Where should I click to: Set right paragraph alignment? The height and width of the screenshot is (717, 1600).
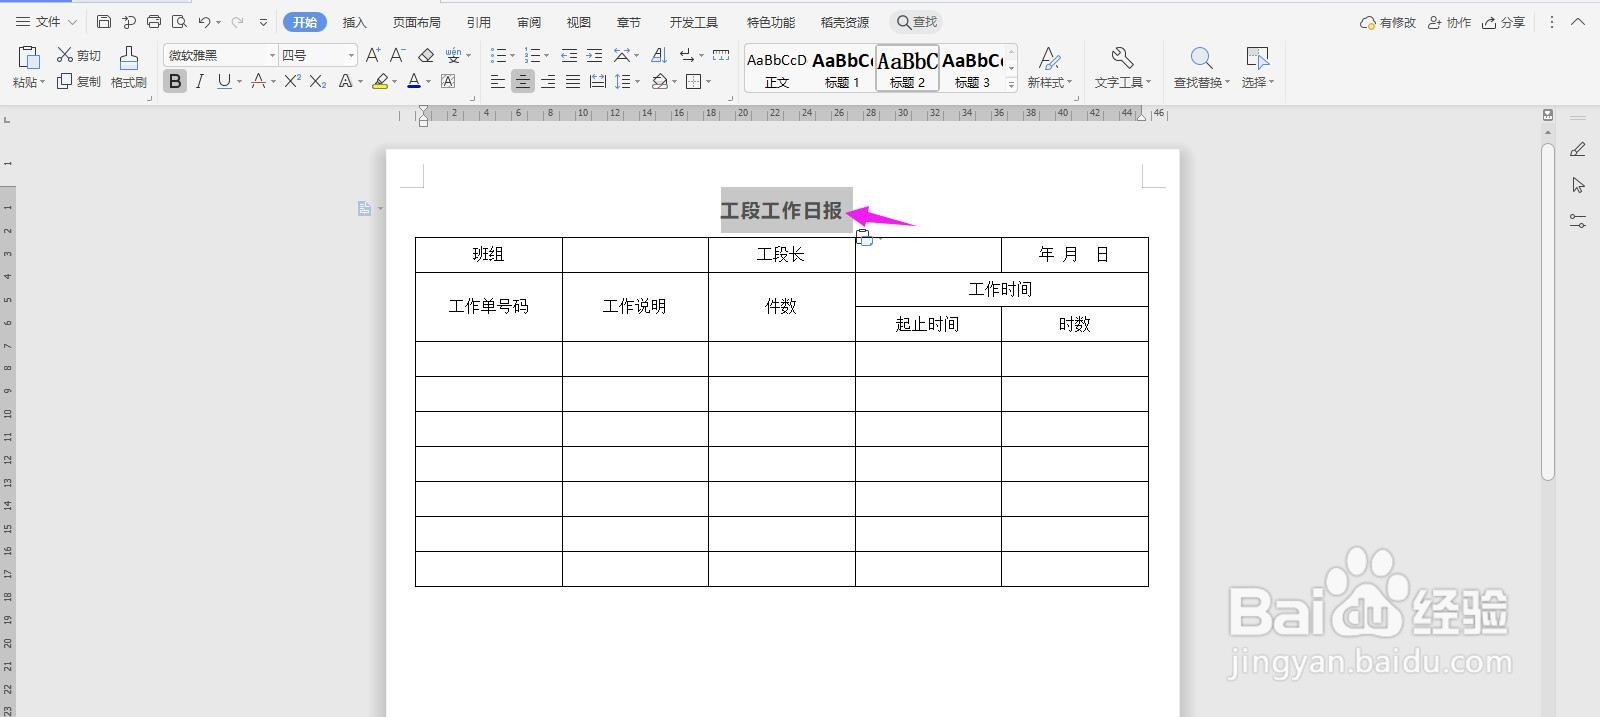tap(548, 82)
